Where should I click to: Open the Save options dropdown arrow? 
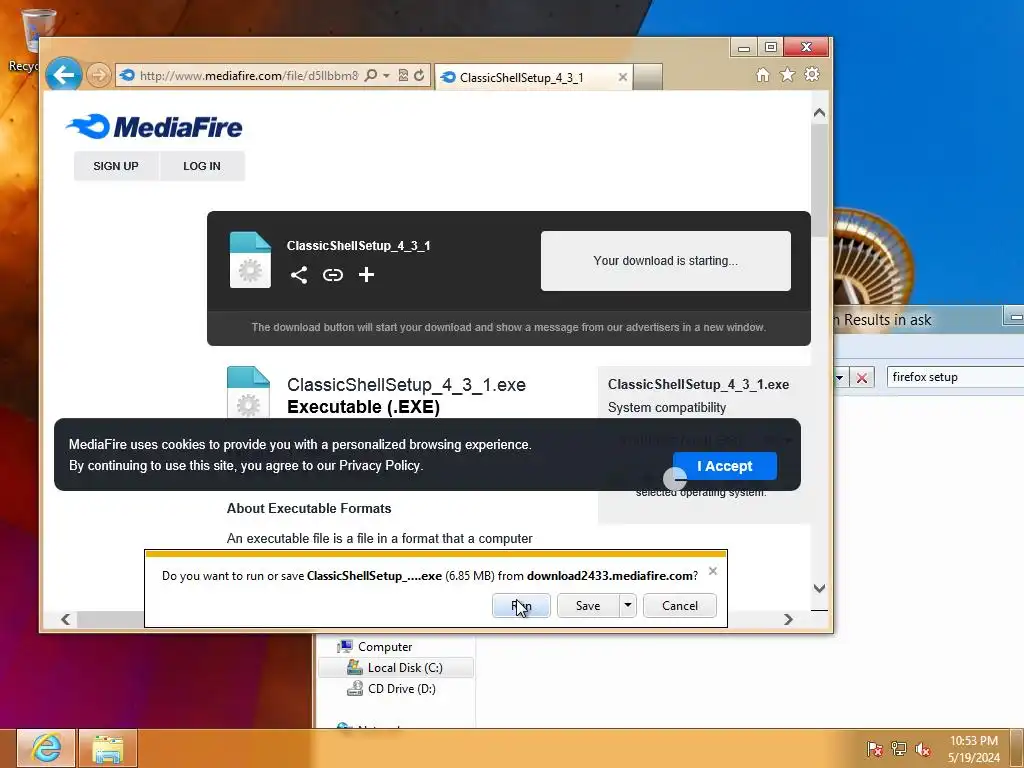(x=628, y=605)
